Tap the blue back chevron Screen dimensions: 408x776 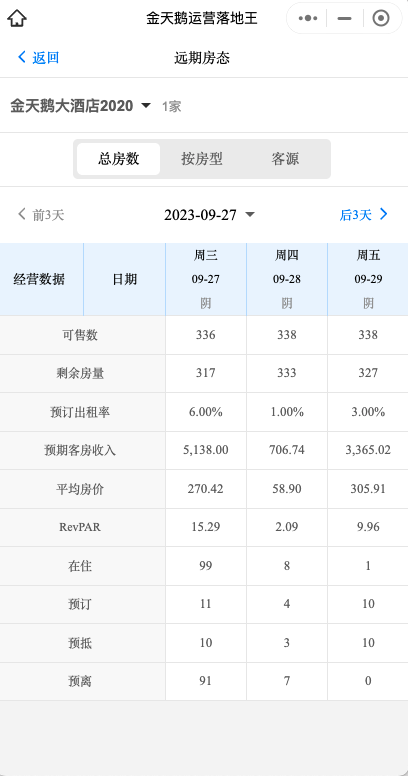[21, 57]
